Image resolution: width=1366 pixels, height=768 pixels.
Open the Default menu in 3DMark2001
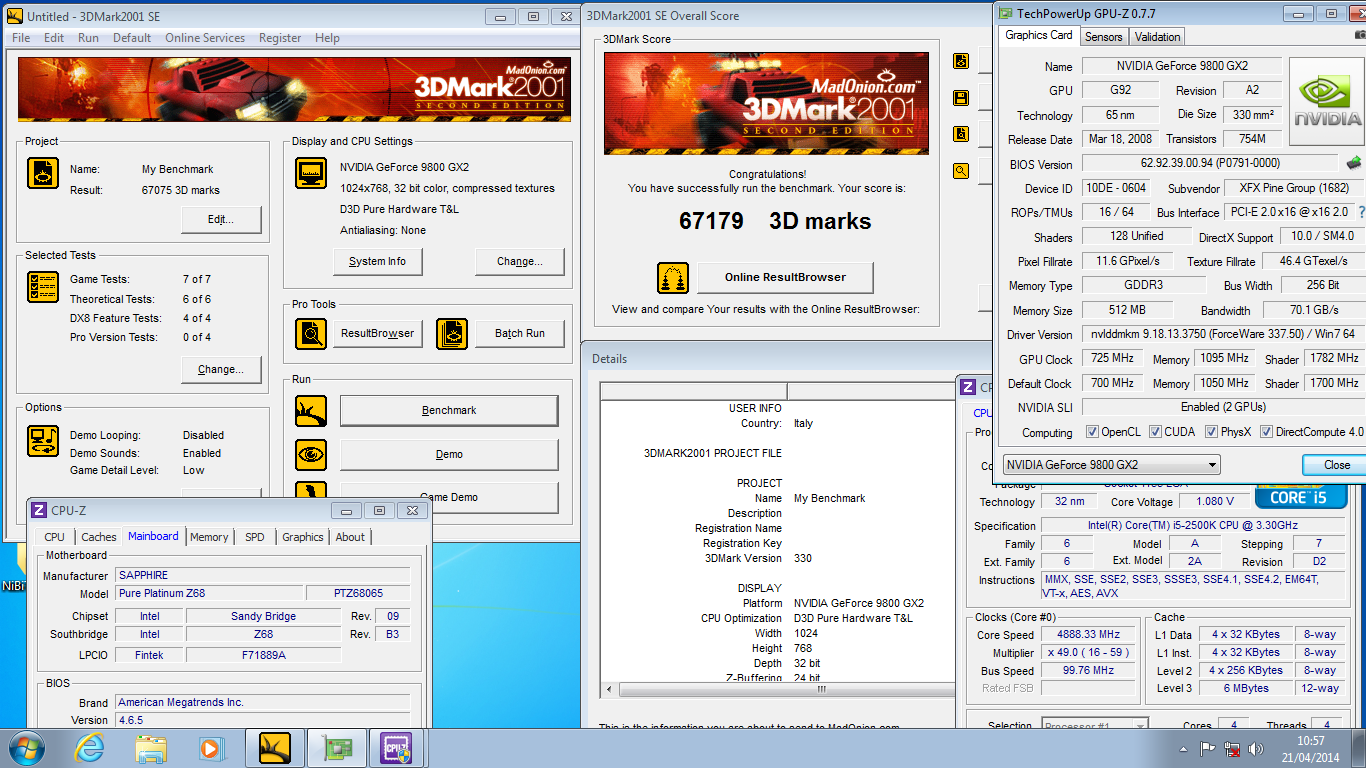click(x=132, y=38)
